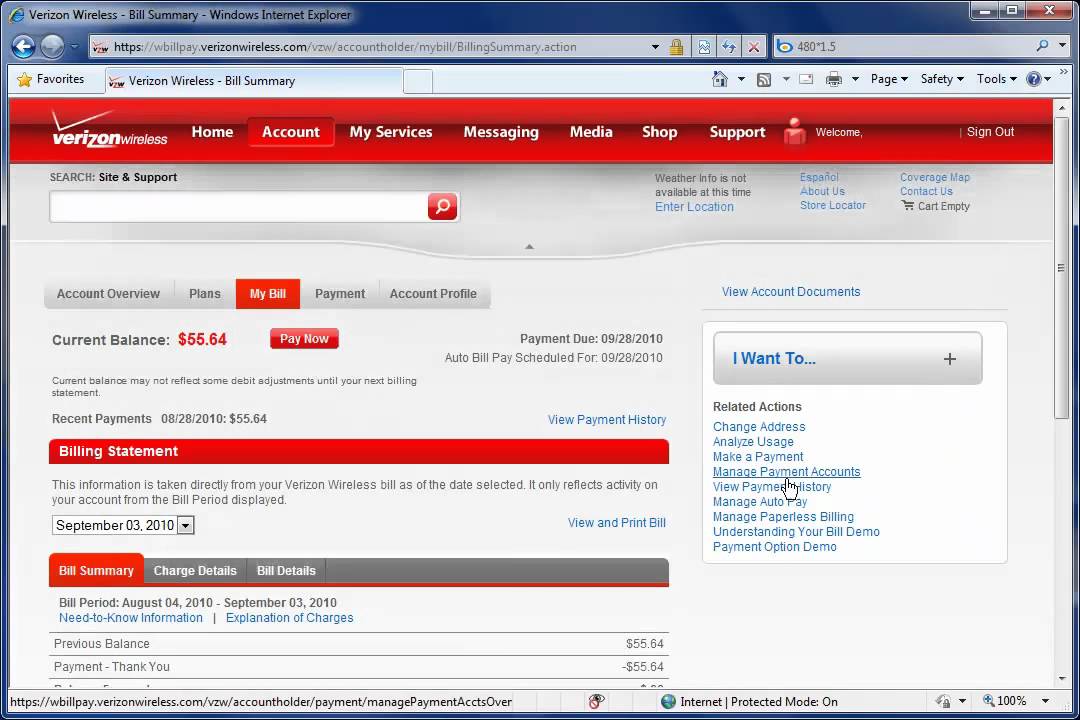Open the address bar URL dropdown arrow
The height and width of the screenshot is (720, 1080).
coord(655,47)
